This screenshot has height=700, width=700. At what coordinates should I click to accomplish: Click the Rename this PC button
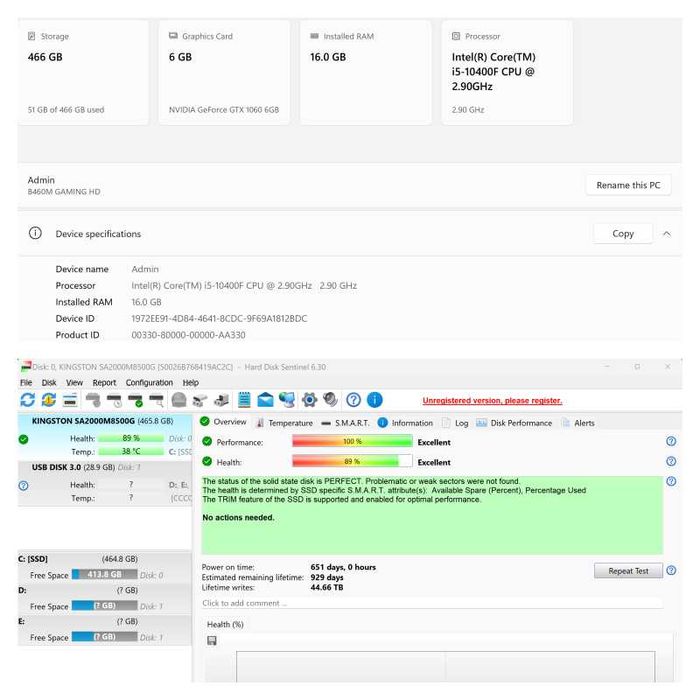pyautogui.click(x=628, y=185)
